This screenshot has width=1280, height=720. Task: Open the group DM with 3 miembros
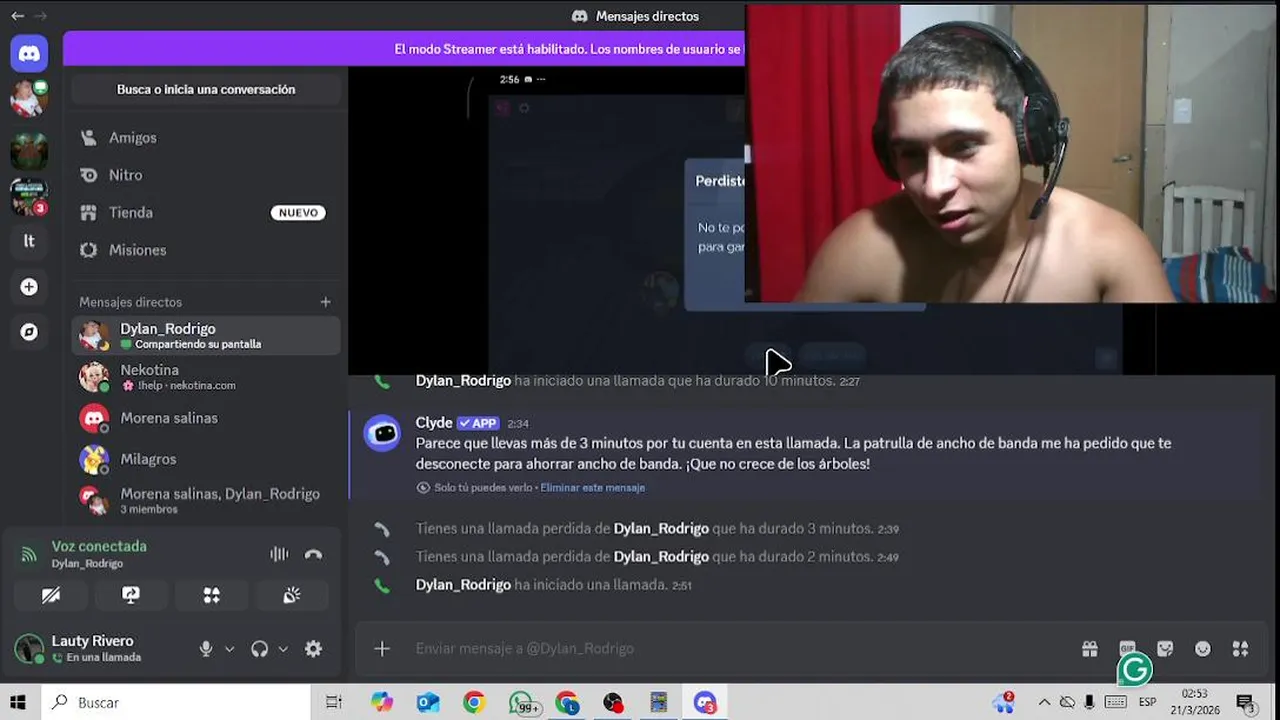coord(206,500)
